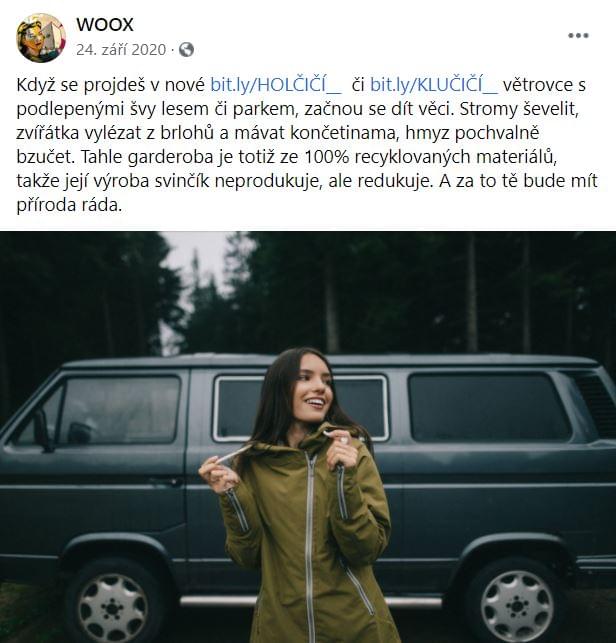Click the green jacket's central zipper
Viewport: 616px width, 643px height.
310,545
